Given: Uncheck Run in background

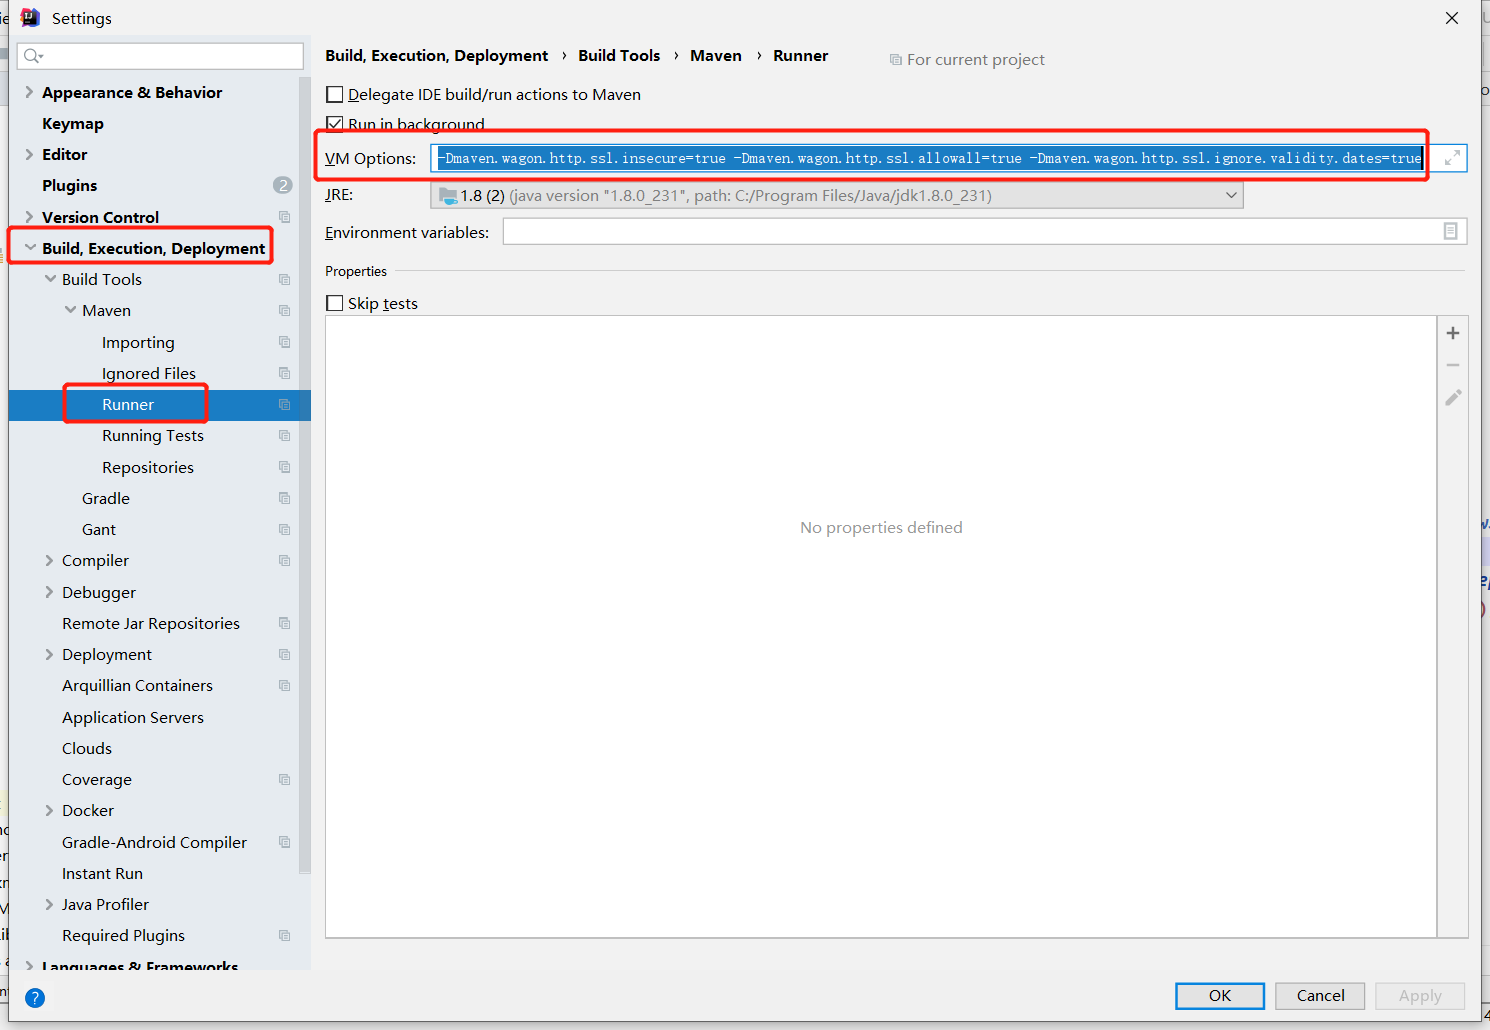Looking at the screenshot, I should 335,123.
